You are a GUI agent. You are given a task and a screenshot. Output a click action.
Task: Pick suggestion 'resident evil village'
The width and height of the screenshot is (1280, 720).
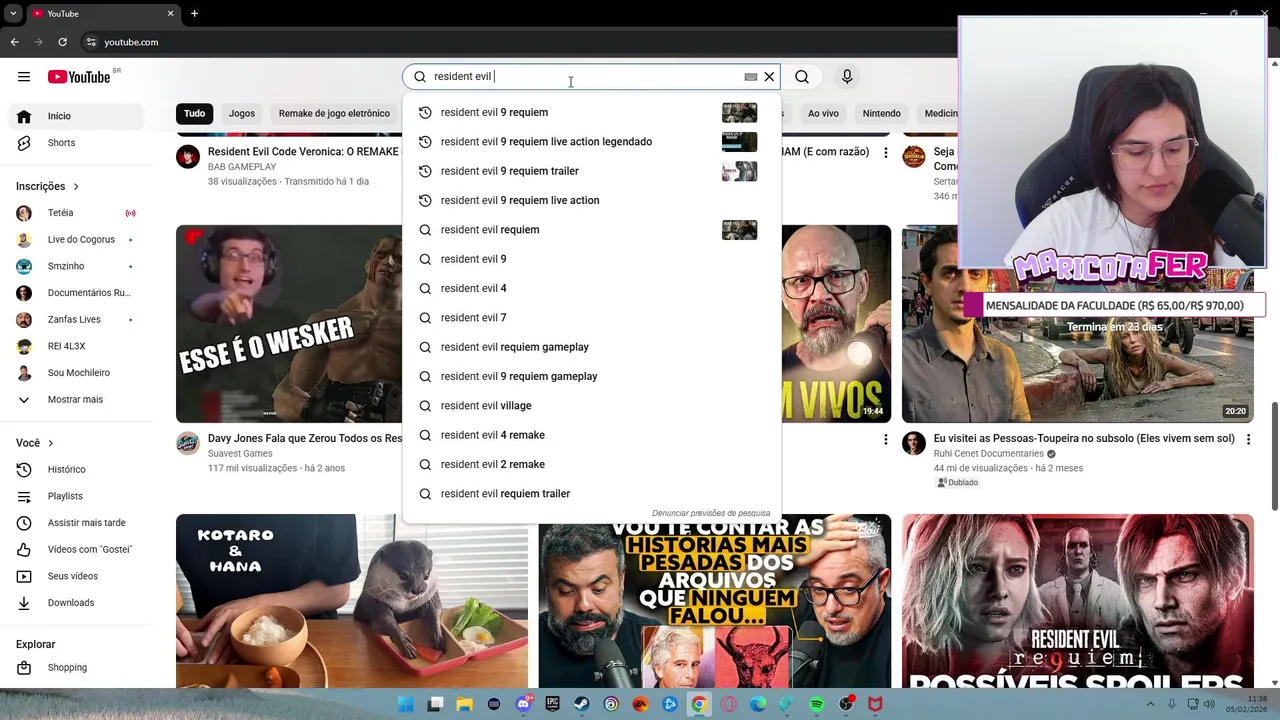click(x=591, y=406)
